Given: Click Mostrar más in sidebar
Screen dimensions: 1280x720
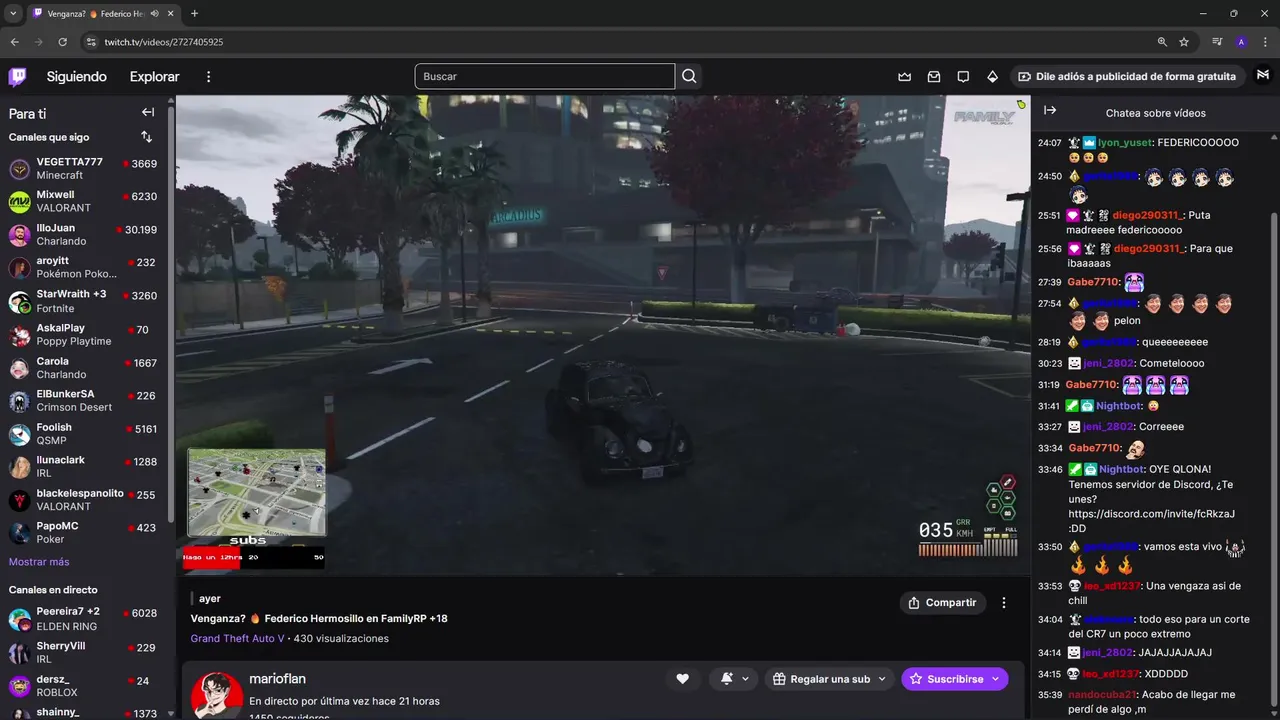Looking at the screenshot, I should 39,562.
